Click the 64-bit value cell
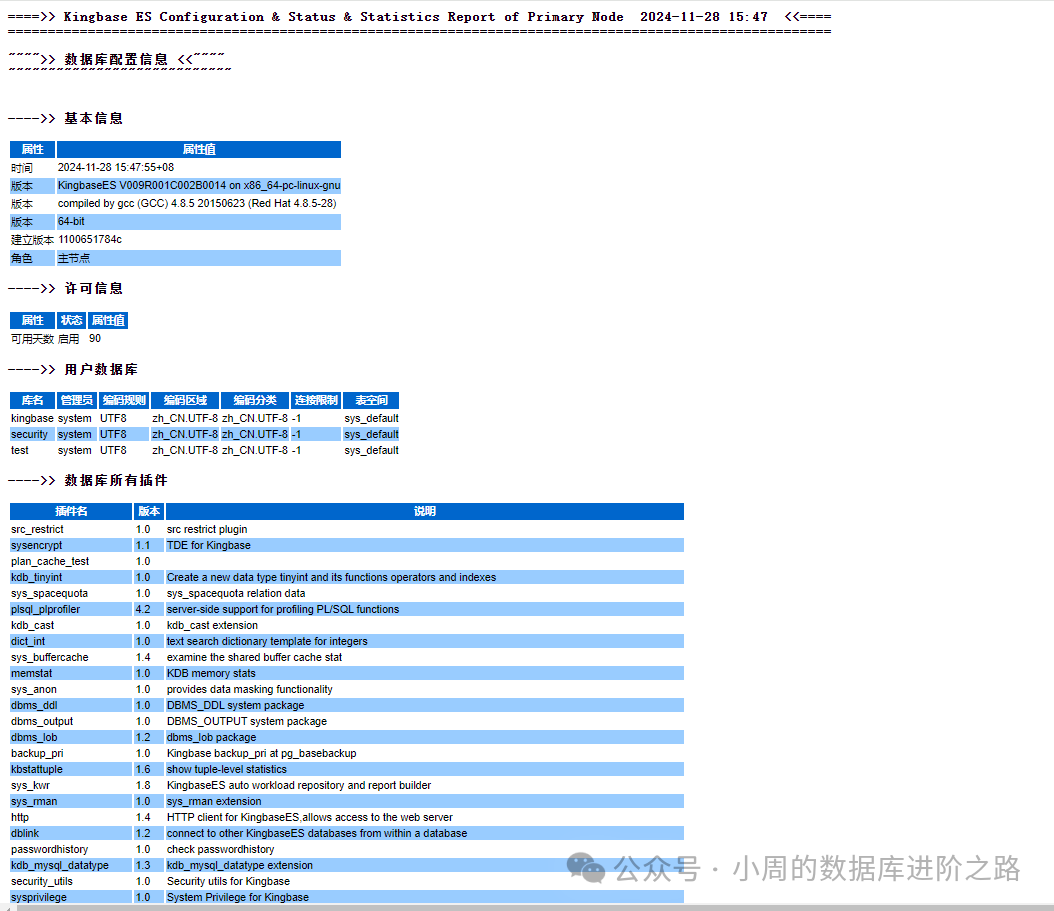The width and height of the screenshot is (1054, 911). [199, 222]
